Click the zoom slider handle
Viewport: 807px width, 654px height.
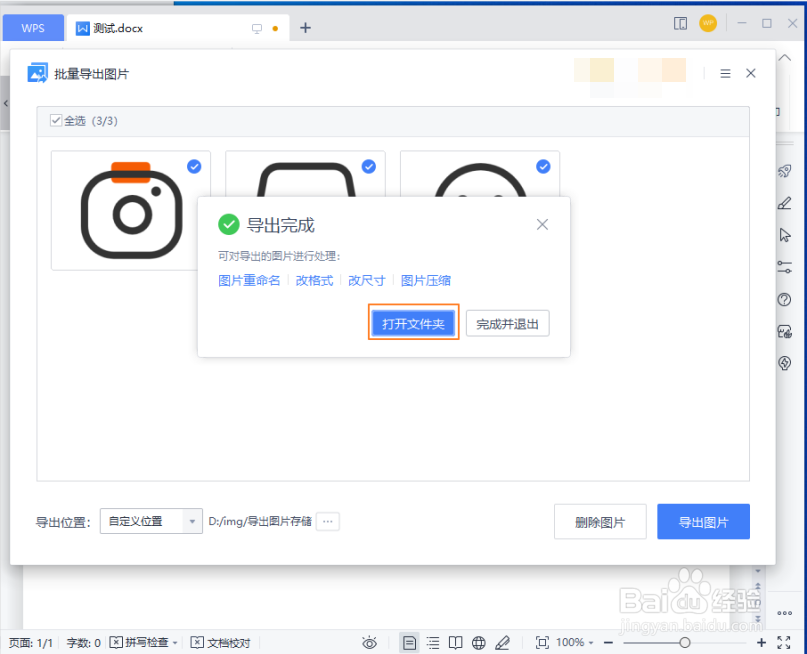pos(685,642)
